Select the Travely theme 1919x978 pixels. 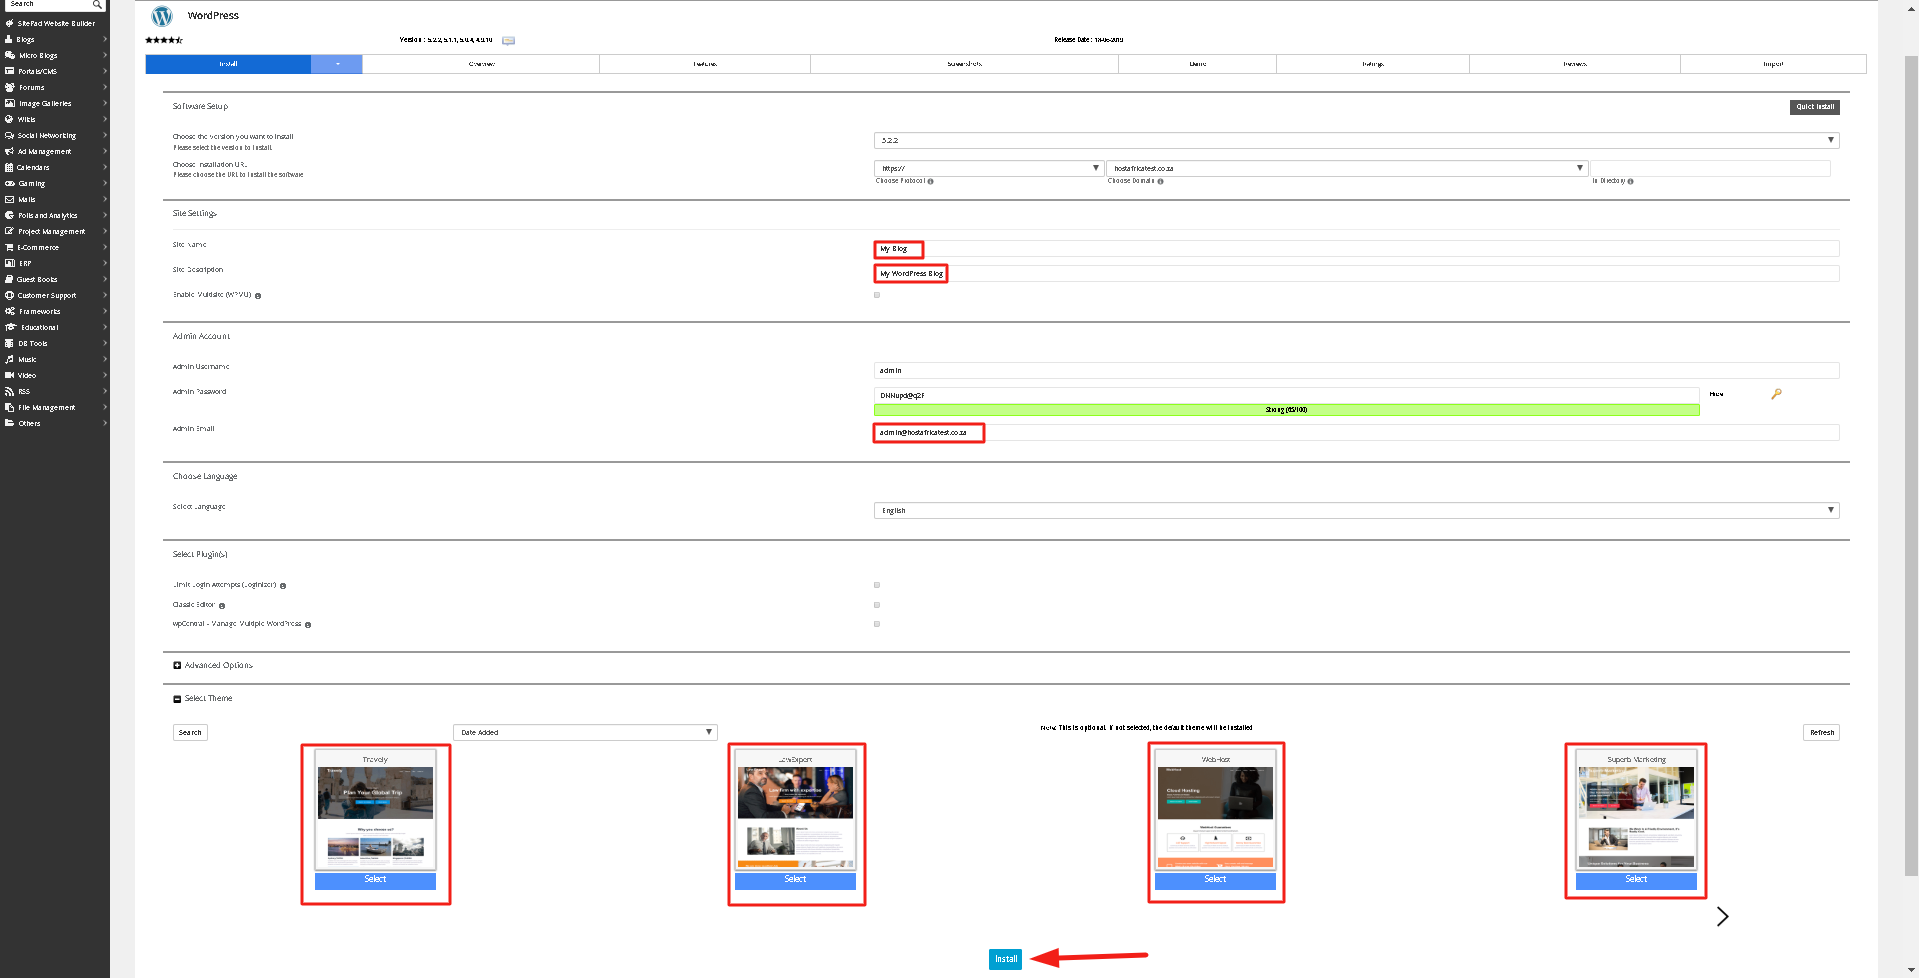point(375,879)
